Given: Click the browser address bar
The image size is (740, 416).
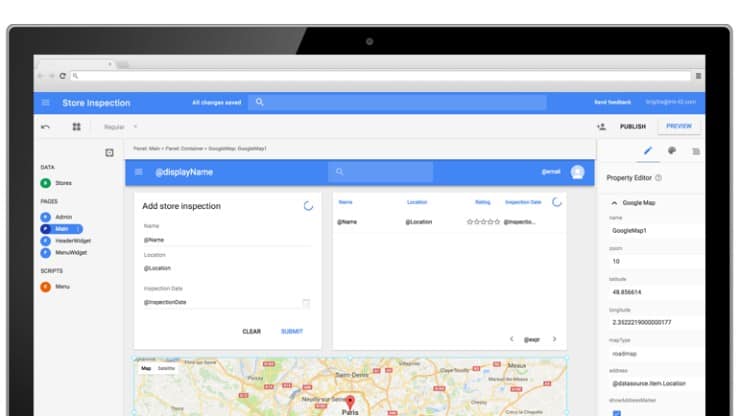Looking at the screenshot, I should (x=381, y=76).
